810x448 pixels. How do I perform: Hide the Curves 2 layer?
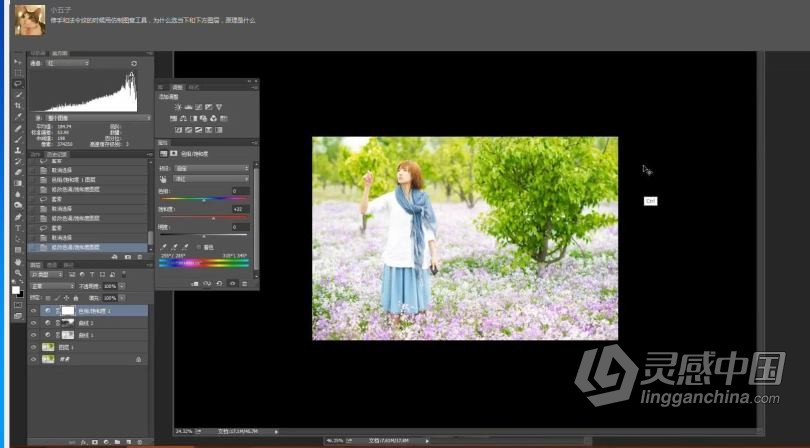click(x=34, y=323)
